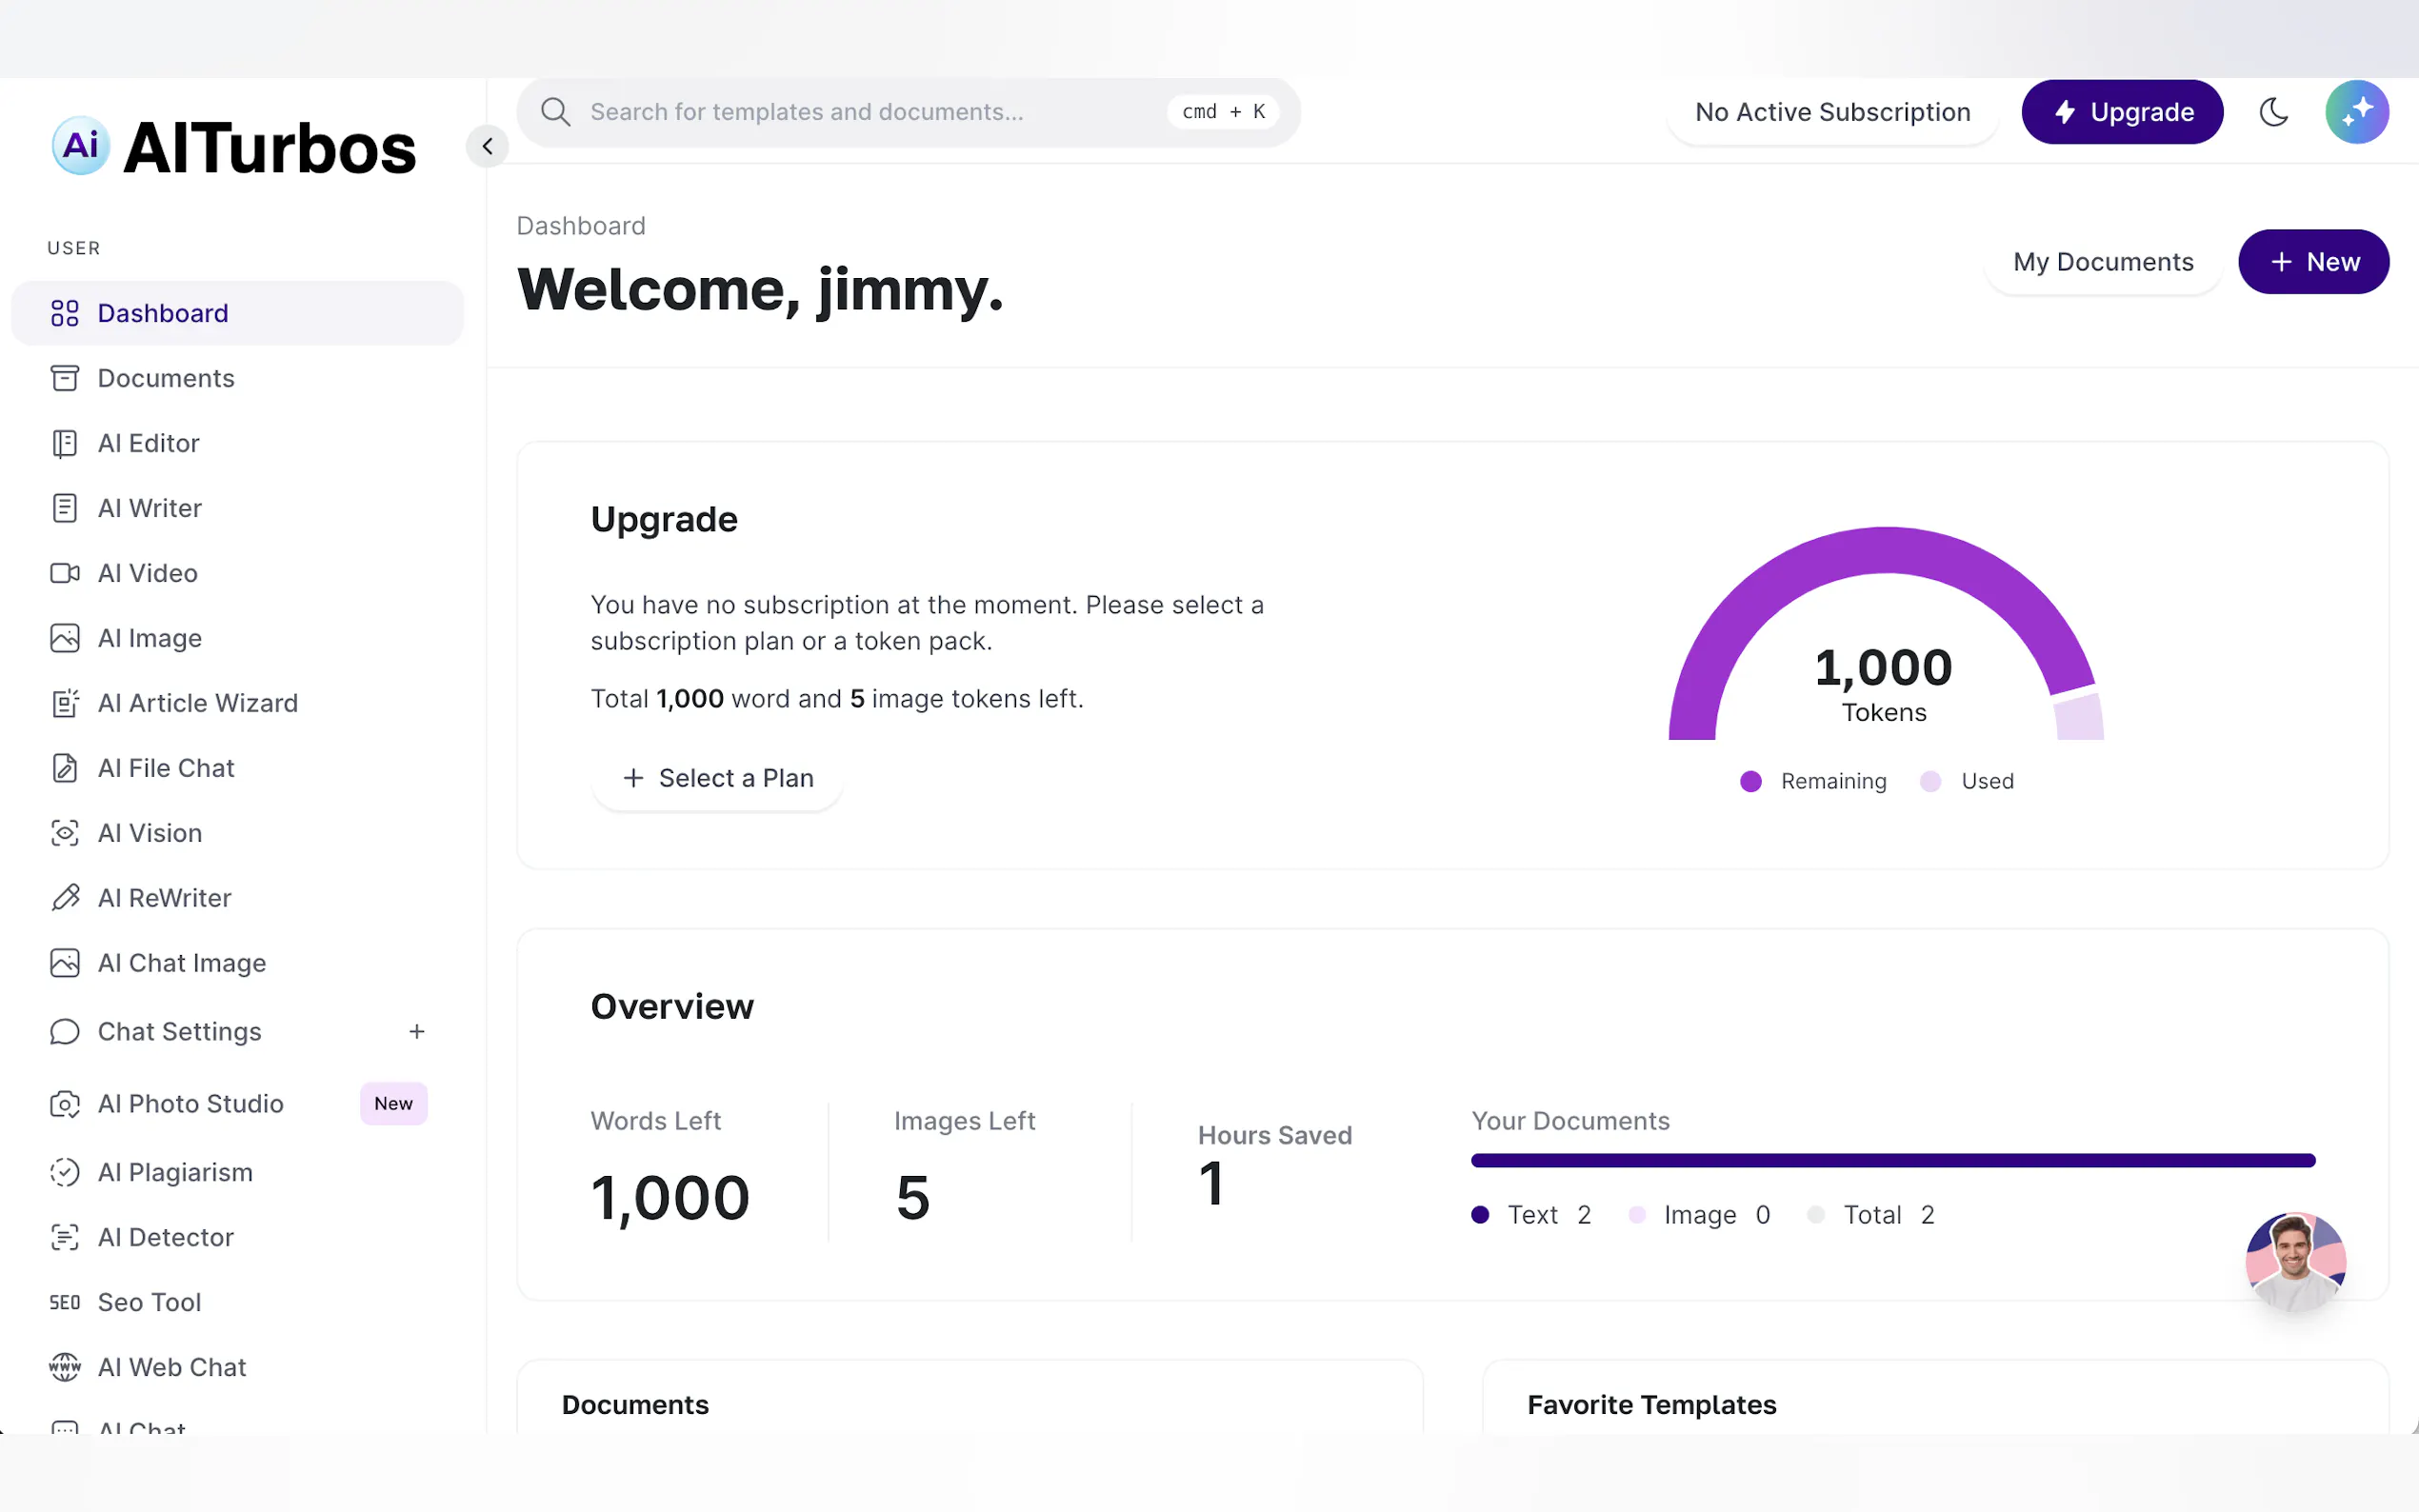Select AI Writer from the sidebar menu
2419x1512 pixels.
(150, 508)
